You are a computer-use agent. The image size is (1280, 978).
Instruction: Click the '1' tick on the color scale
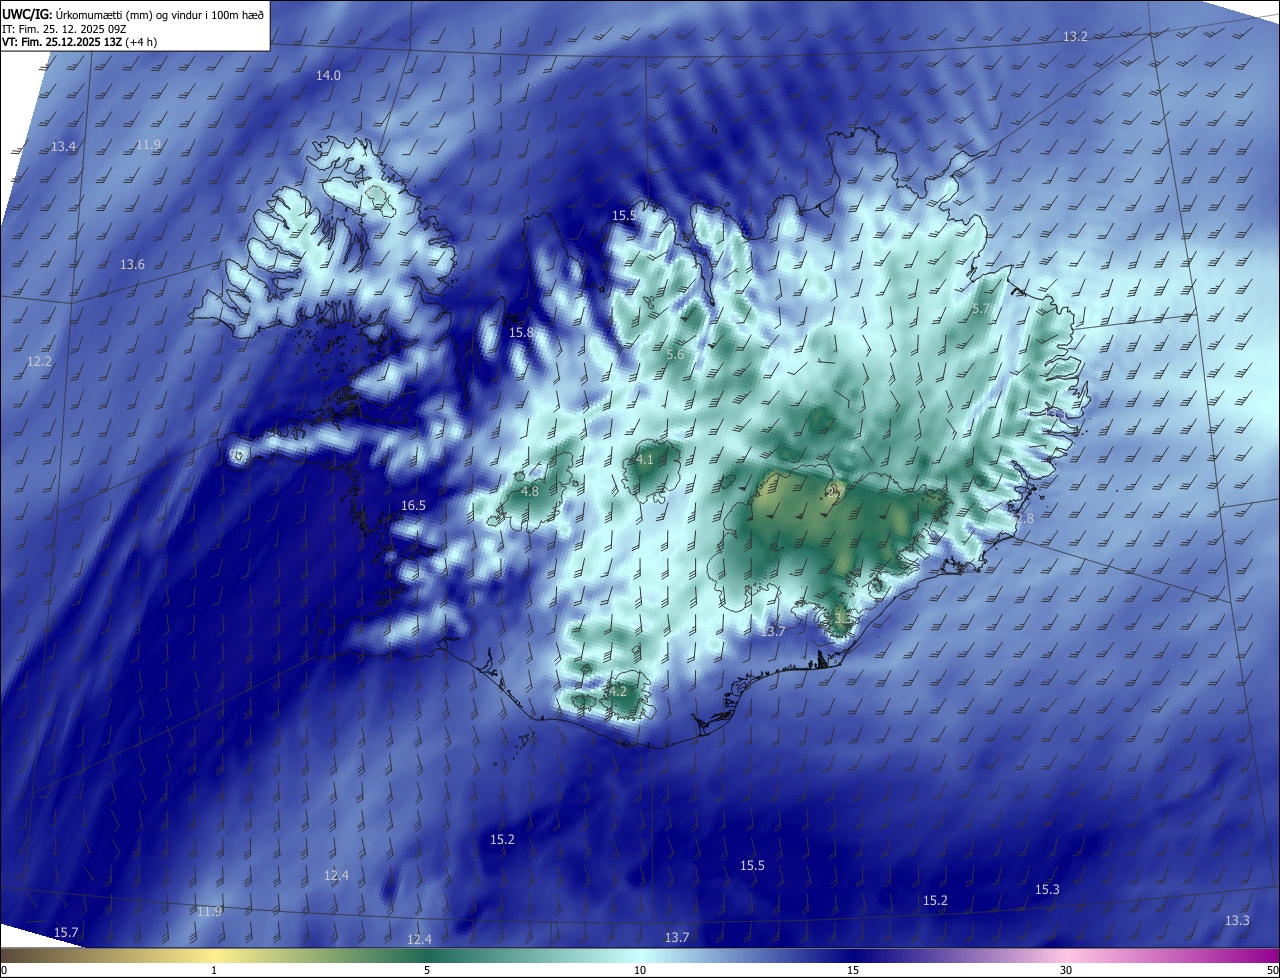coord(214,971)
